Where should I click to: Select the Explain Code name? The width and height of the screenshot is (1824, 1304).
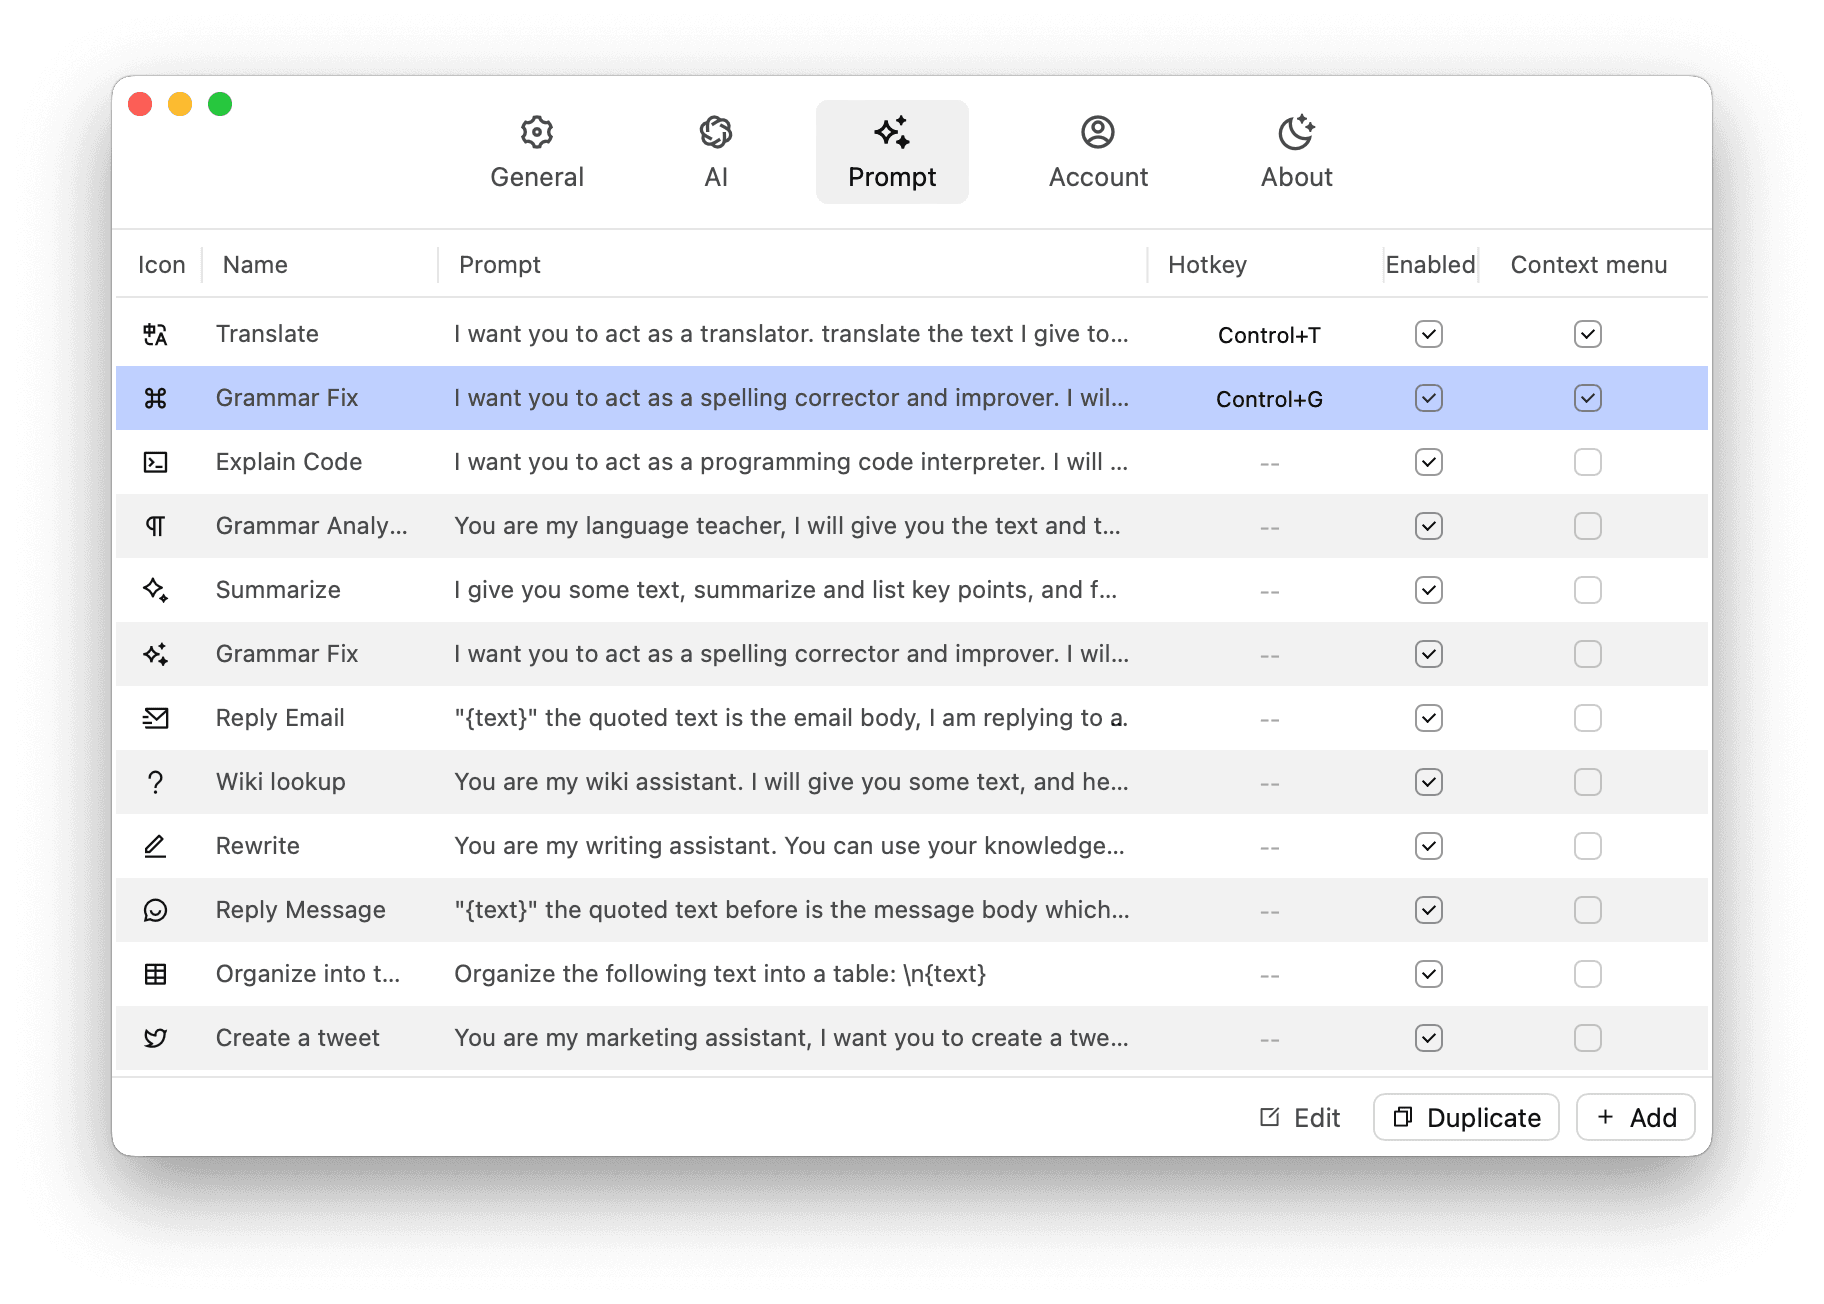[x=289, y=462]
